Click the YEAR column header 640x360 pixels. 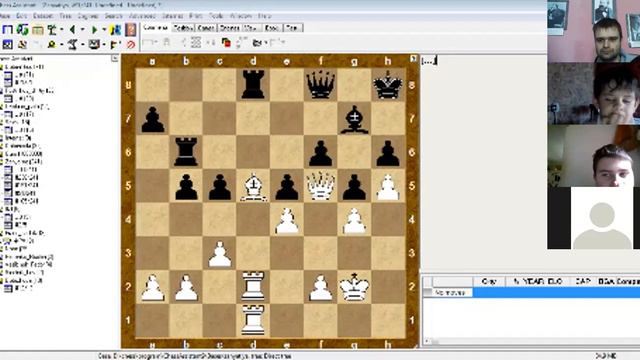(533, 281)
